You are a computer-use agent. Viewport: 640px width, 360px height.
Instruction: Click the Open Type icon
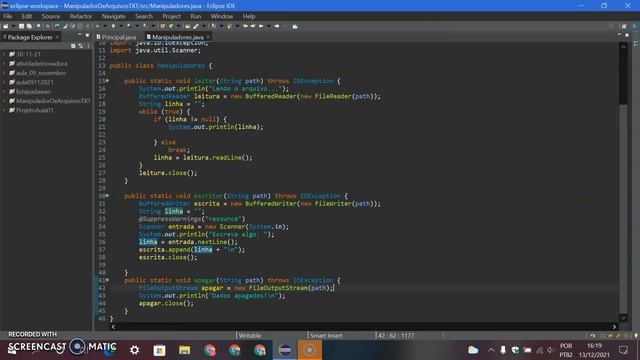pos(188,26)
